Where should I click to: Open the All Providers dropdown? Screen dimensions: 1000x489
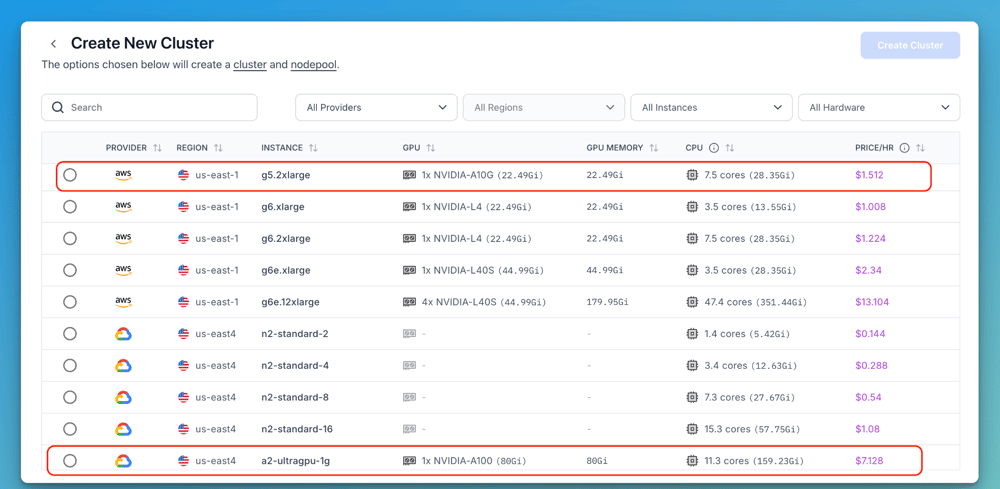376,108
